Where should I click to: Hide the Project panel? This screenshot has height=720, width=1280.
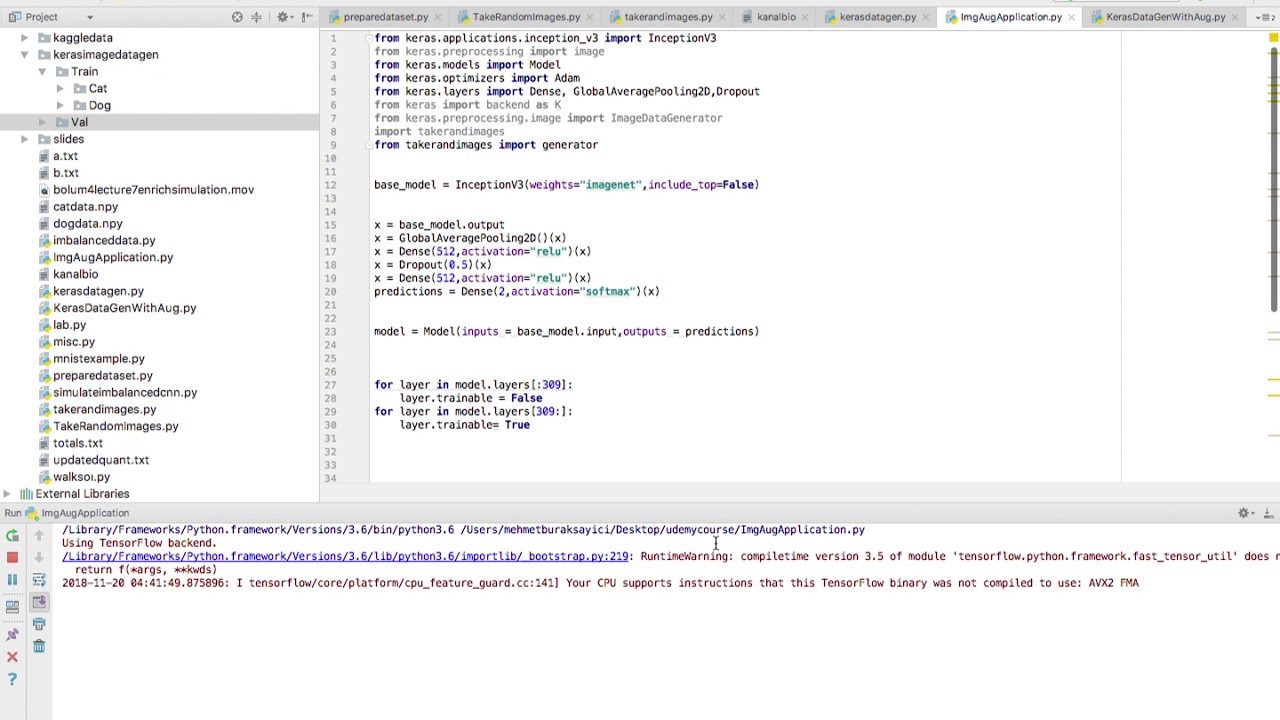(307, 17)
